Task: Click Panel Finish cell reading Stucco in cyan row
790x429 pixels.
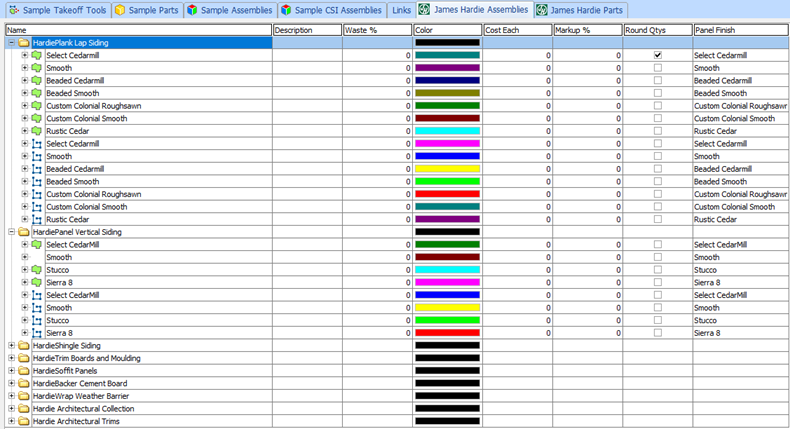Action: [x=741, y=270]
